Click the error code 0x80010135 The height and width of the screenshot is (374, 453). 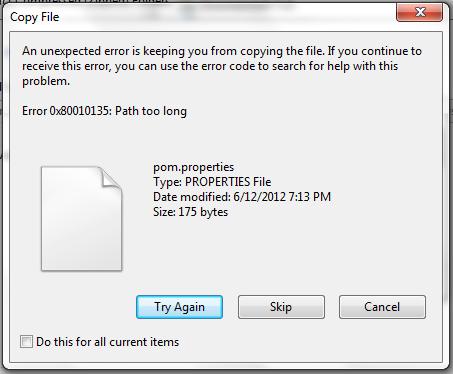[x=80, y=111]
